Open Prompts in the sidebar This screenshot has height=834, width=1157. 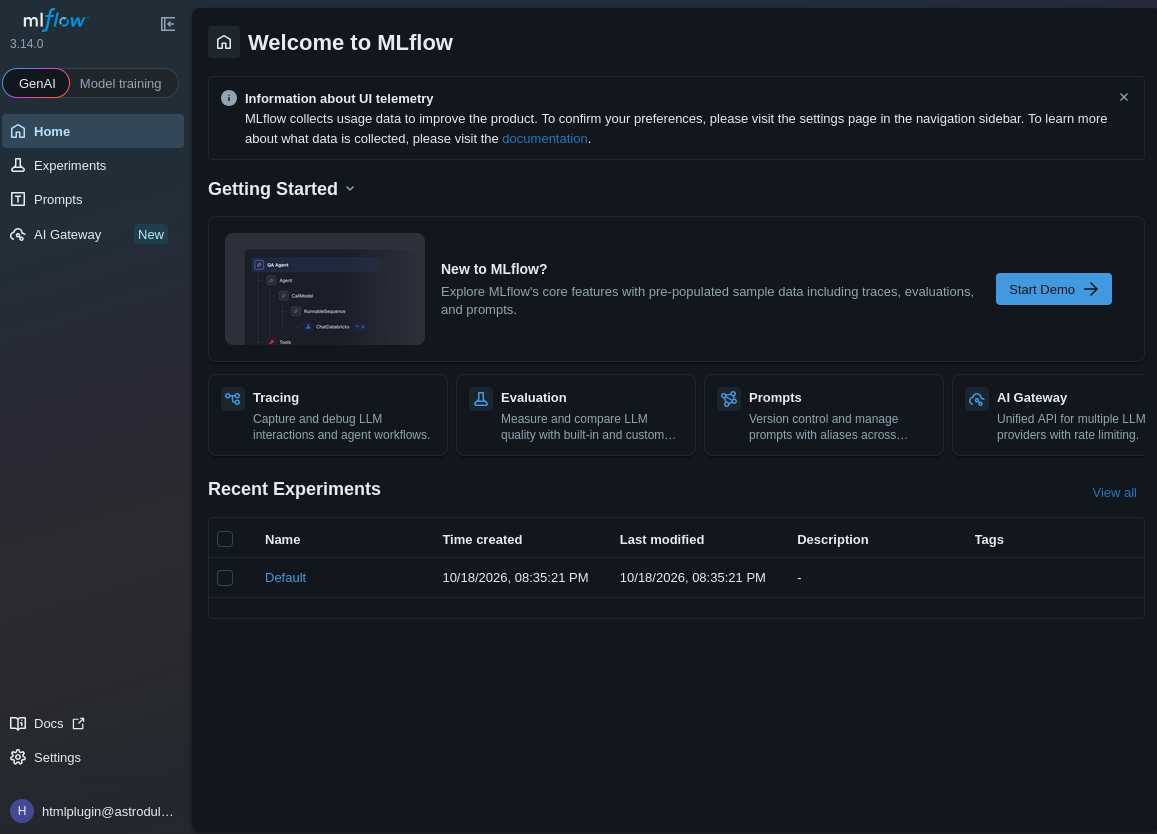93,199
